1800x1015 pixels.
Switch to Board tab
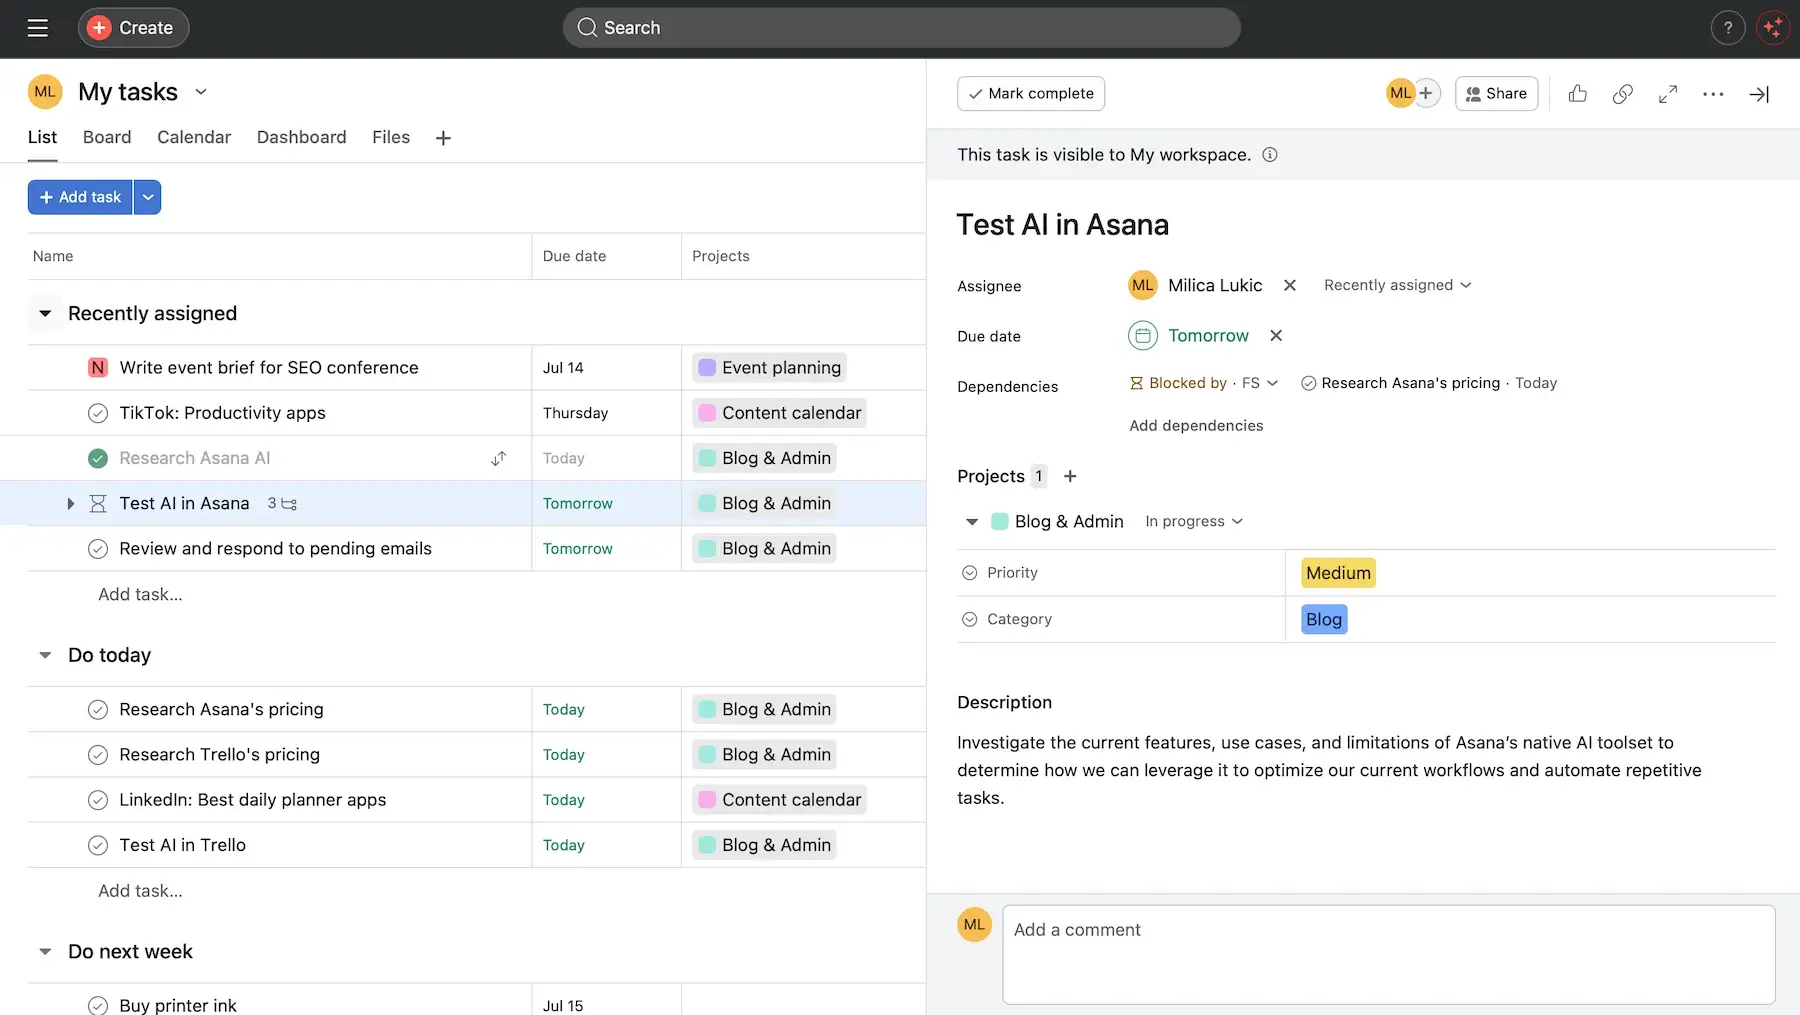(x=107, y=137)
